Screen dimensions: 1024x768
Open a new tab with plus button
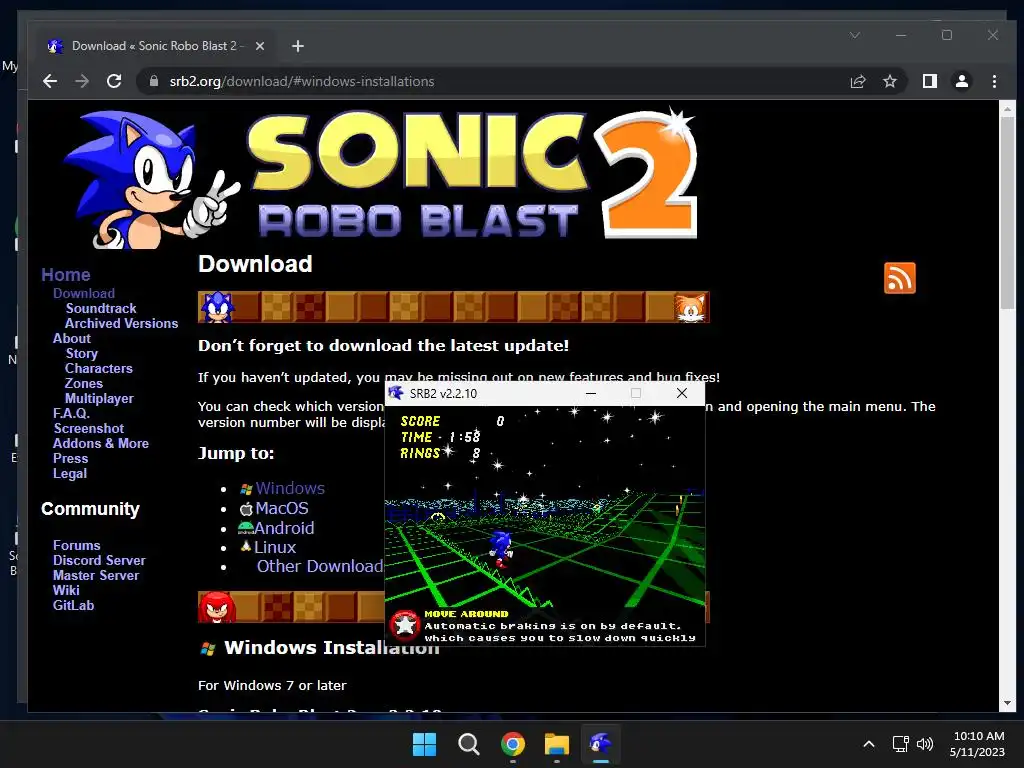click(x=298, y=46)
